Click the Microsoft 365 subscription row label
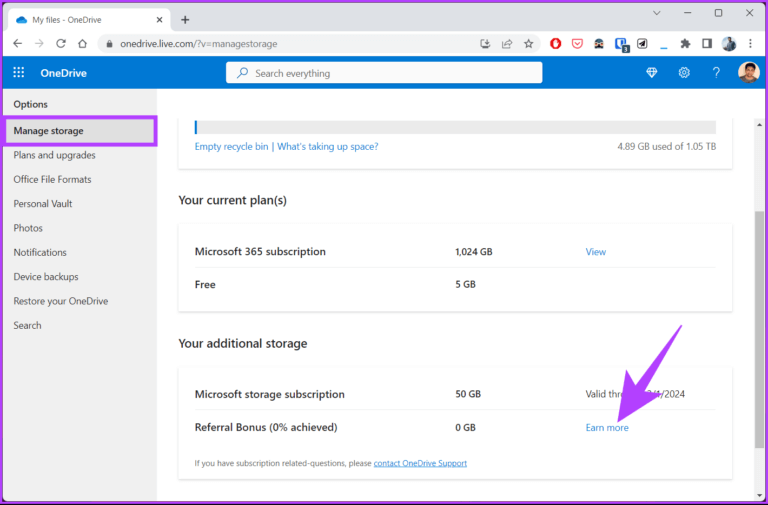Screen dimensions: 768x505 click(x=260, y=251)
